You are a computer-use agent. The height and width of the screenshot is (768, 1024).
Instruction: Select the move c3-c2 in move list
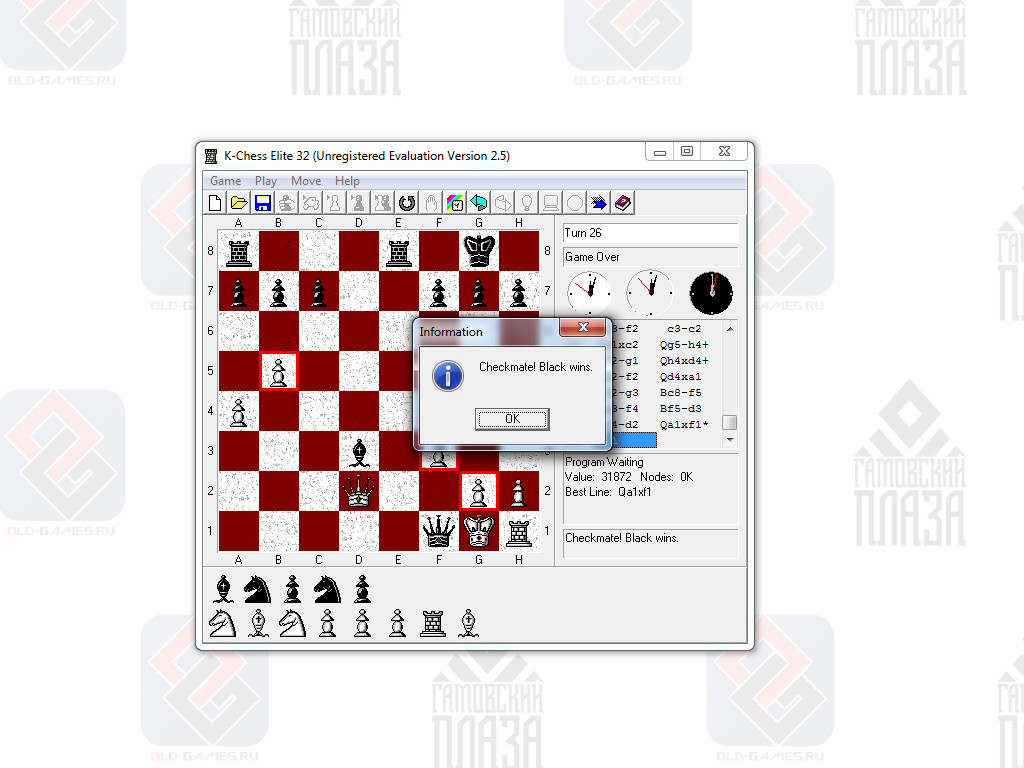684,328
